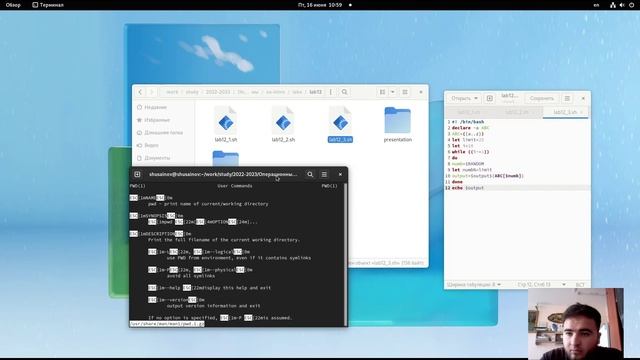Switch to the lab12_3.sh editor tab
640x360 pixels.
click(565, 112)
